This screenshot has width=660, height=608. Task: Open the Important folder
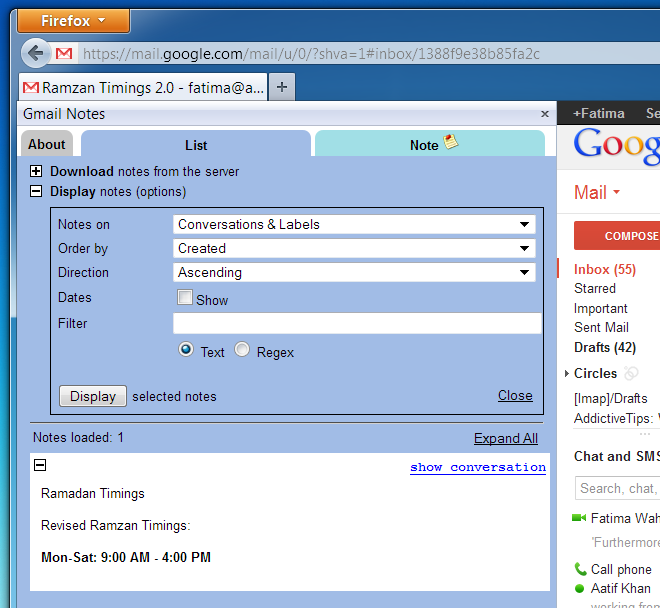pyautogui.click(x=601, y=308)
